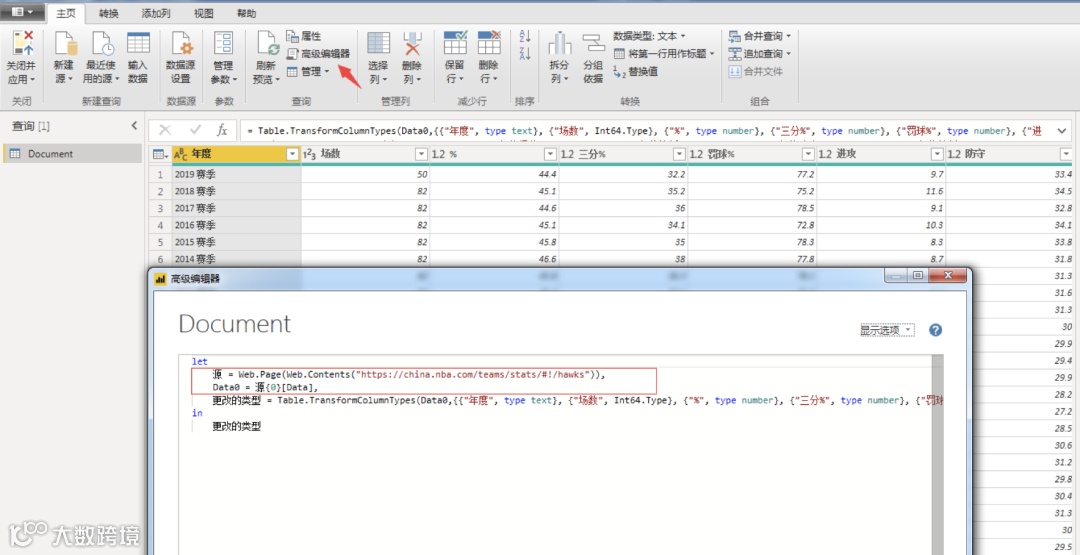The width and height of the screenshot is (1080, 555).
Task: Select 防守 column header
Action: [1010, 154]
